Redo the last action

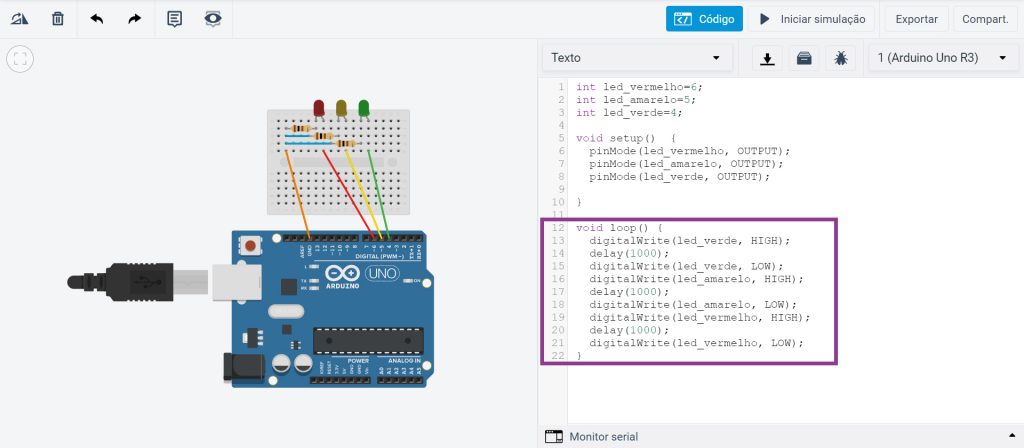tap(135, 19)
